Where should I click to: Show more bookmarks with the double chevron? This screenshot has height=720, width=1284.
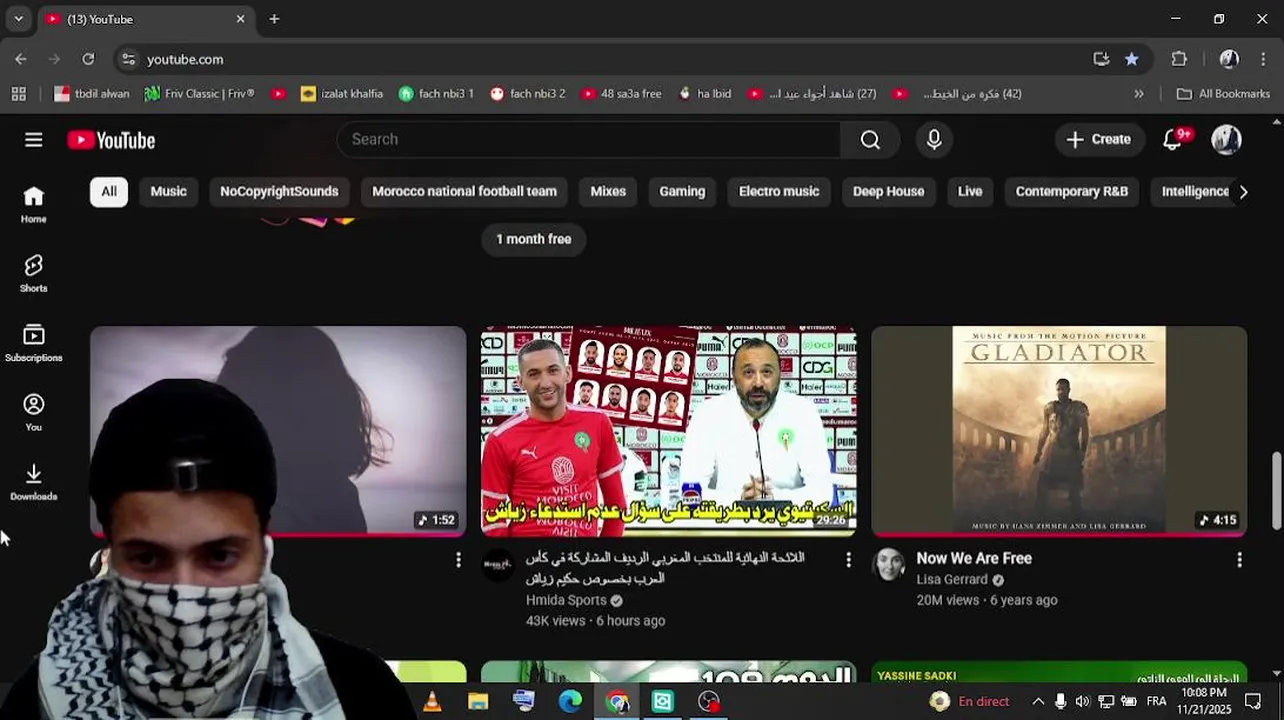coord(1138,94)
